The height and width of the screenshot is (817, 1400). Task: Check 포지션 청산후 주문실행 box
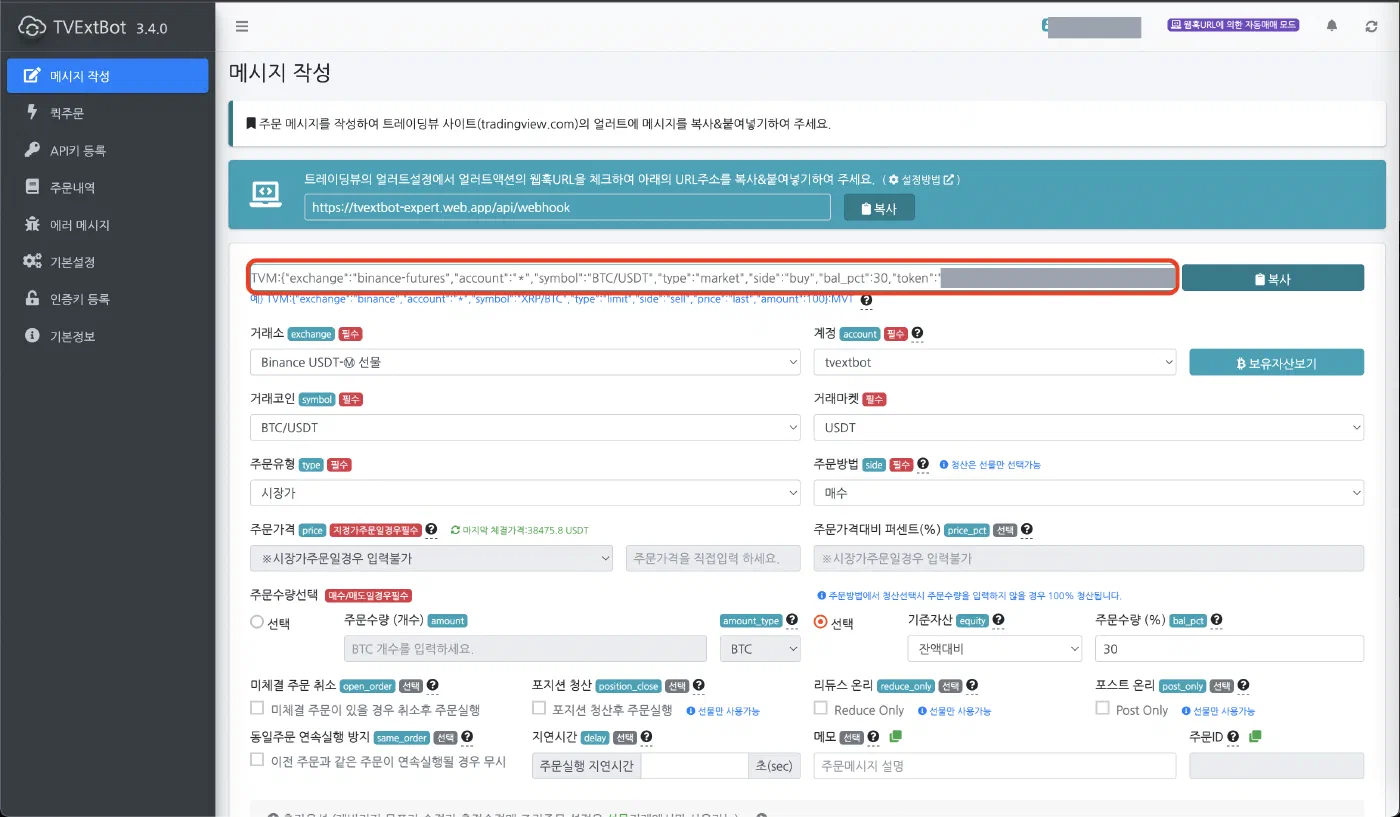539,709
